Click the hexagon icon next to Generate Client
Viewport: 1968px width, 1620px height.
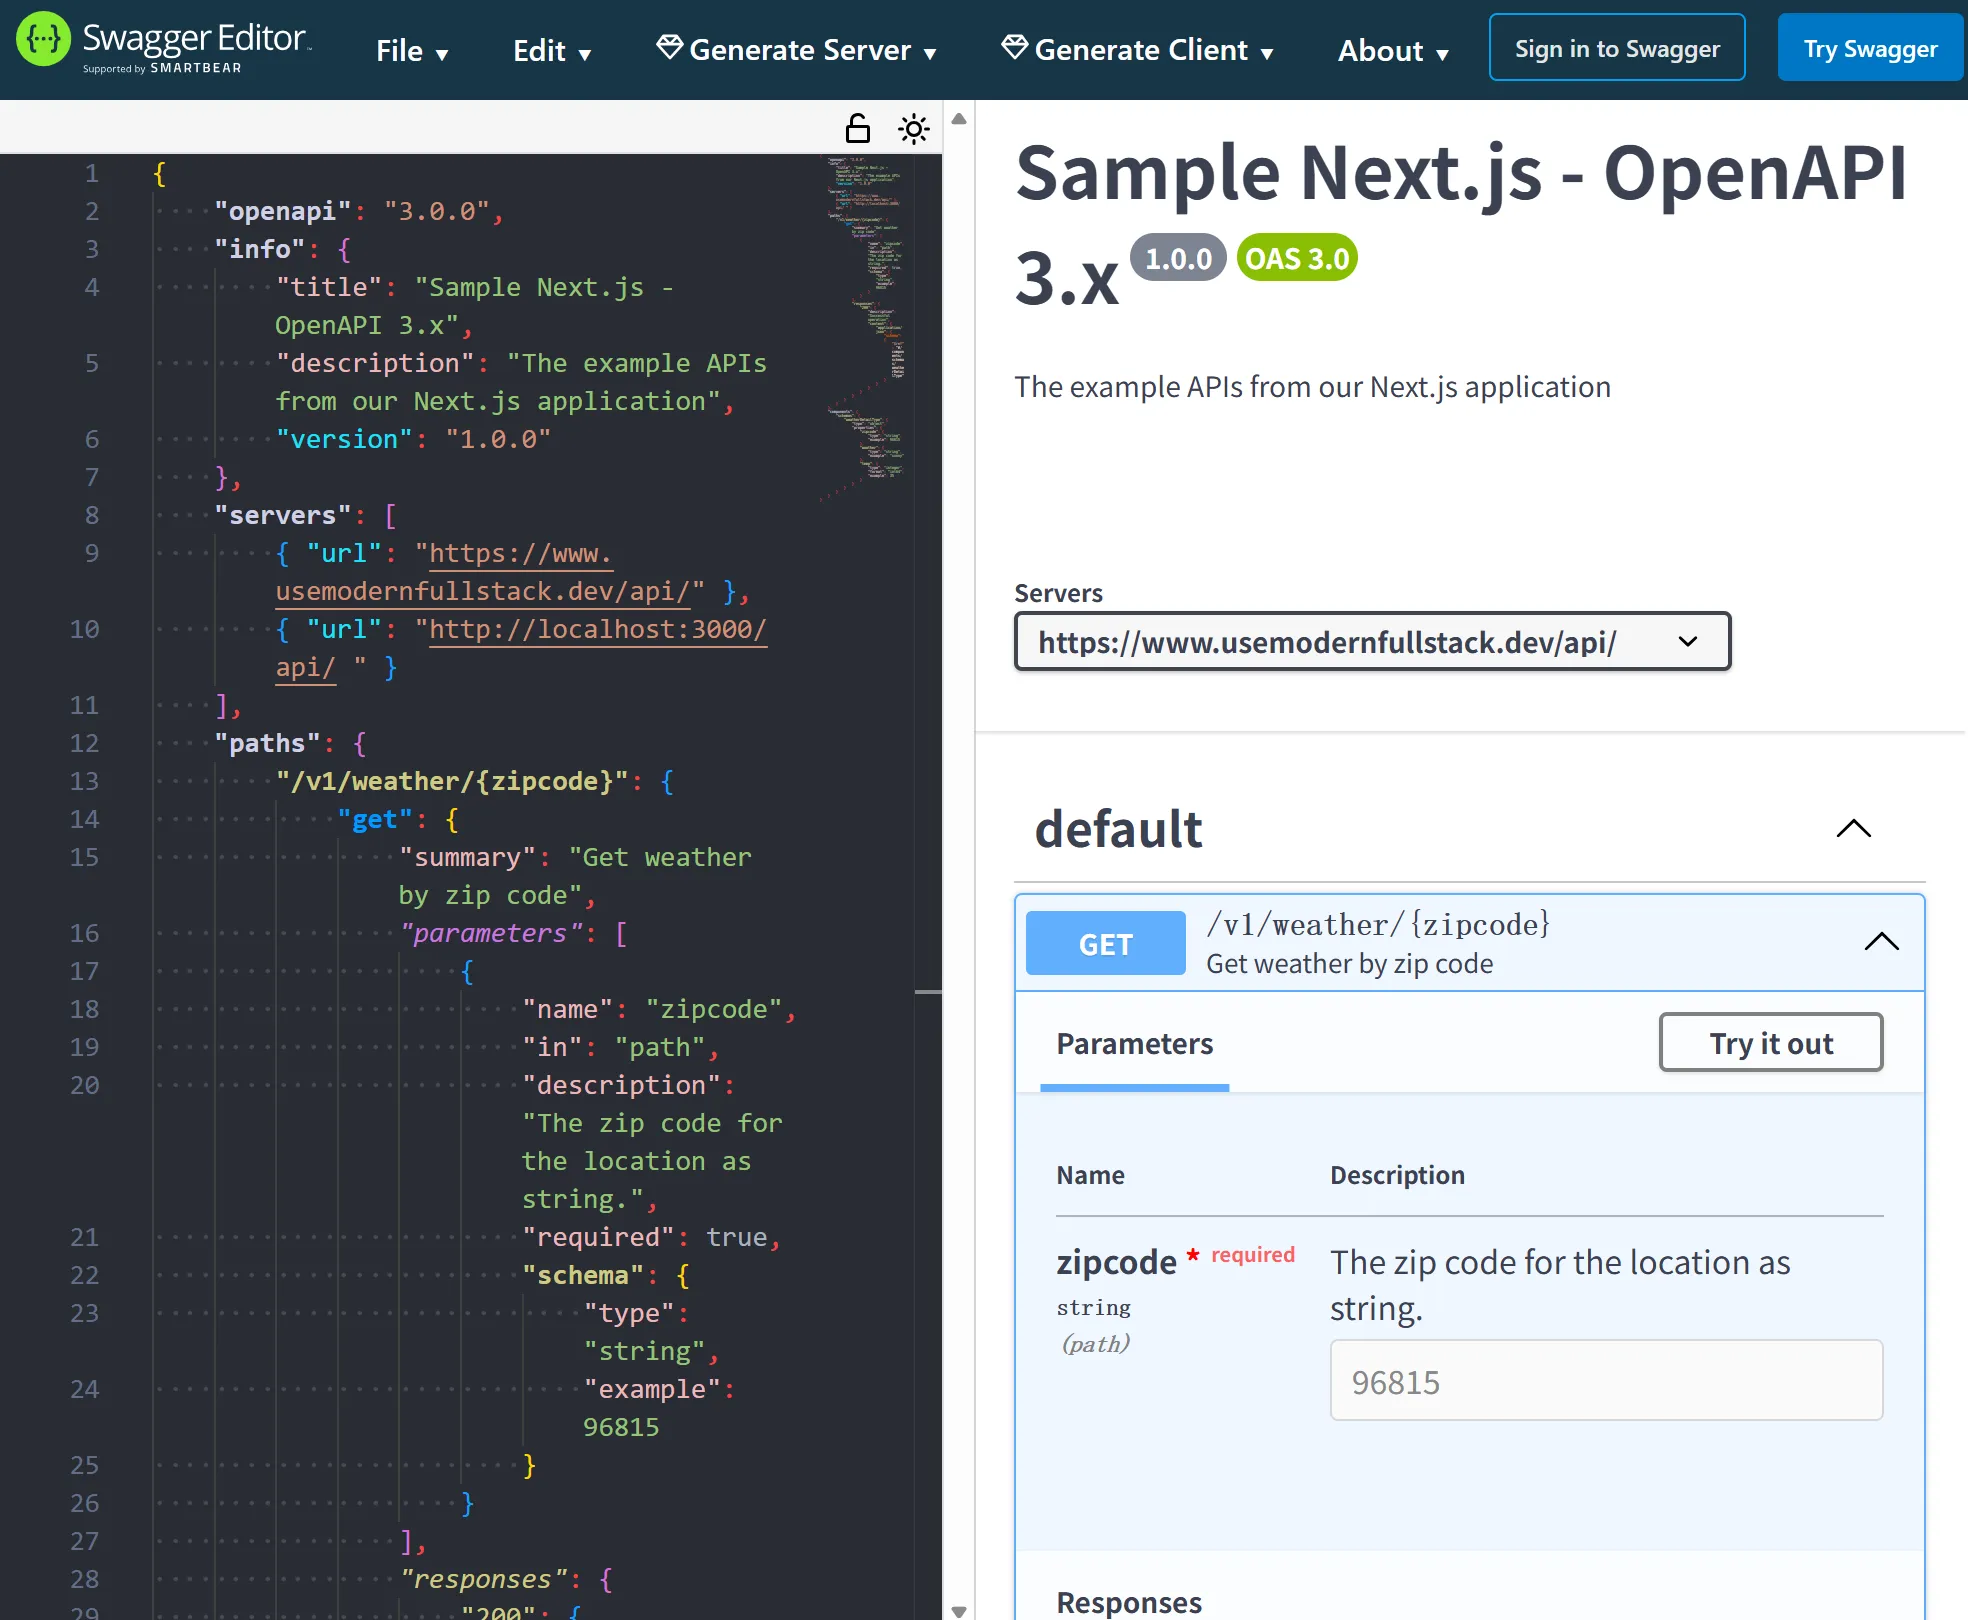point(1014,45)
